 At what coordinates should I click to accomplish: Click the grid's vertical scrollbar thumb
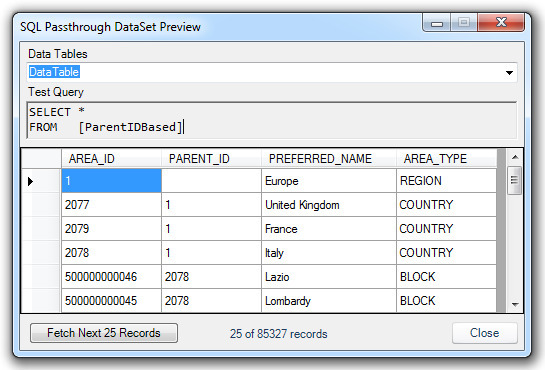[514, 180]
